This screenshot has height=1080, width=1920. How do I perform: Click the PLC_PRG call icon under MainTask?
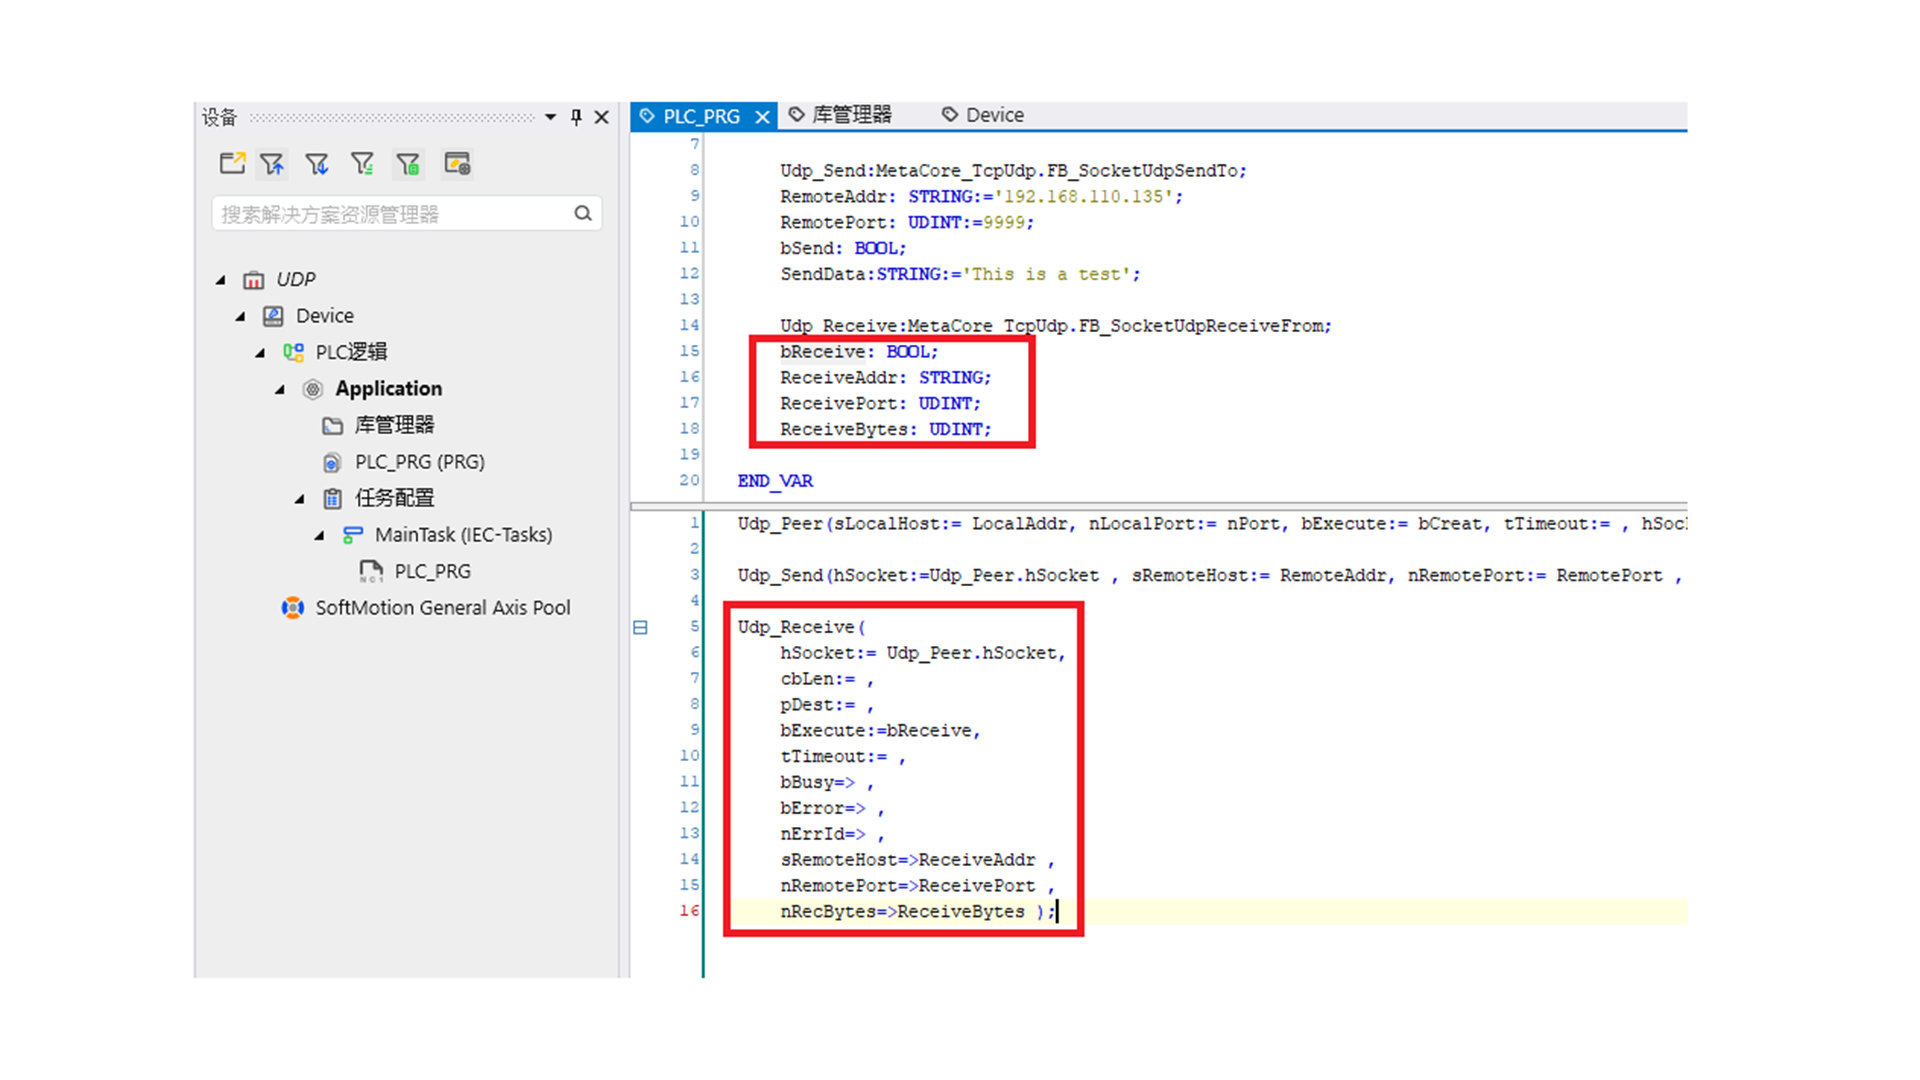371,571
